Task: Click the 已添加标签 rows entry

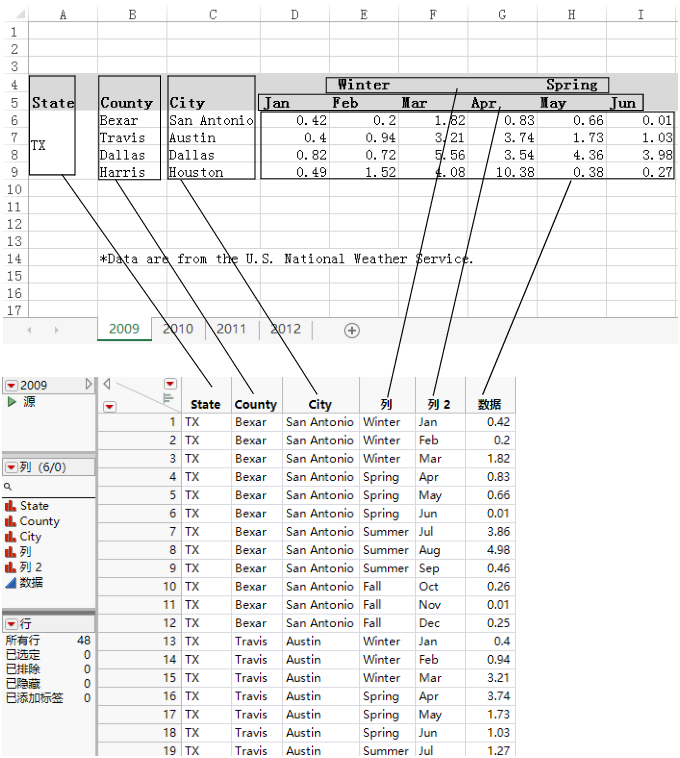Action: [x=48, y=698]
